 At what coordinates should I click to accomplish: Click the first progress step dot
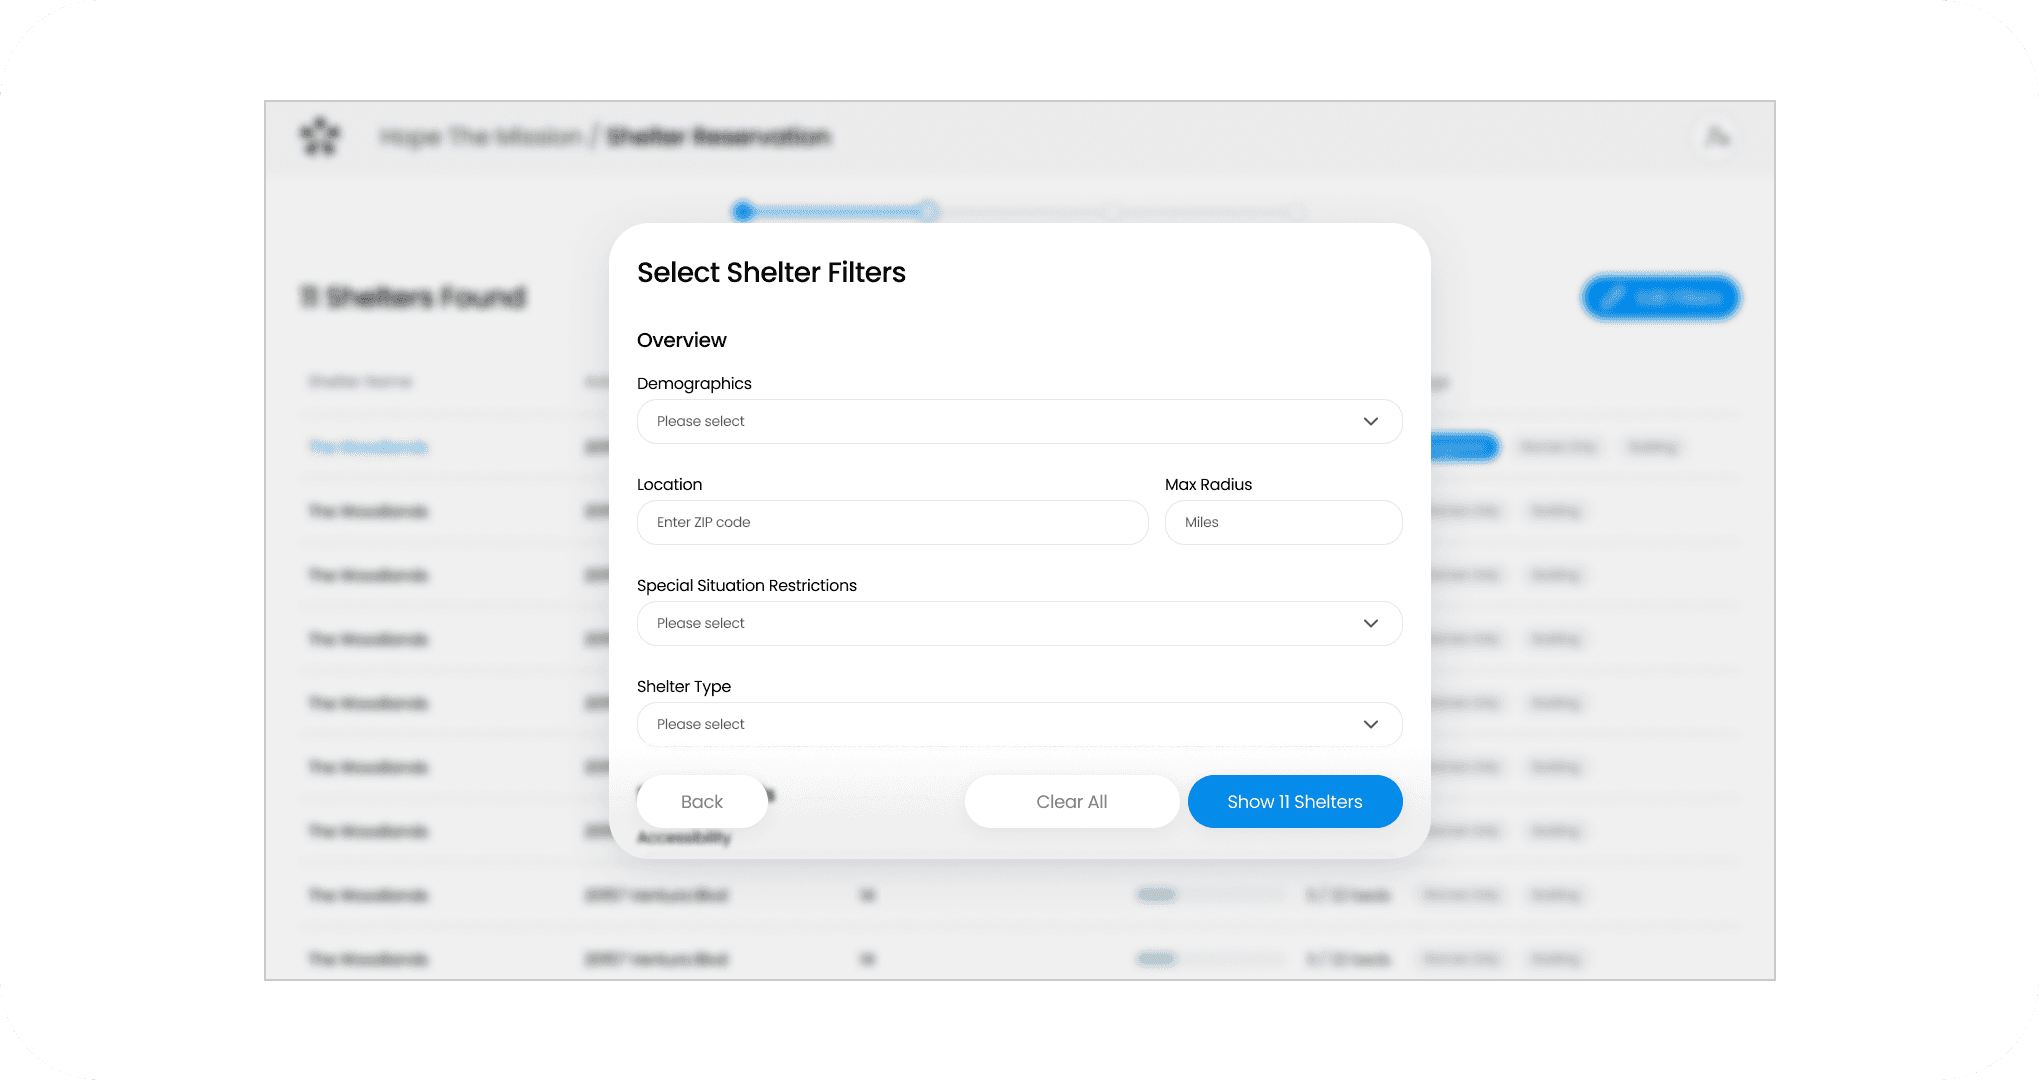pos(742,211)
